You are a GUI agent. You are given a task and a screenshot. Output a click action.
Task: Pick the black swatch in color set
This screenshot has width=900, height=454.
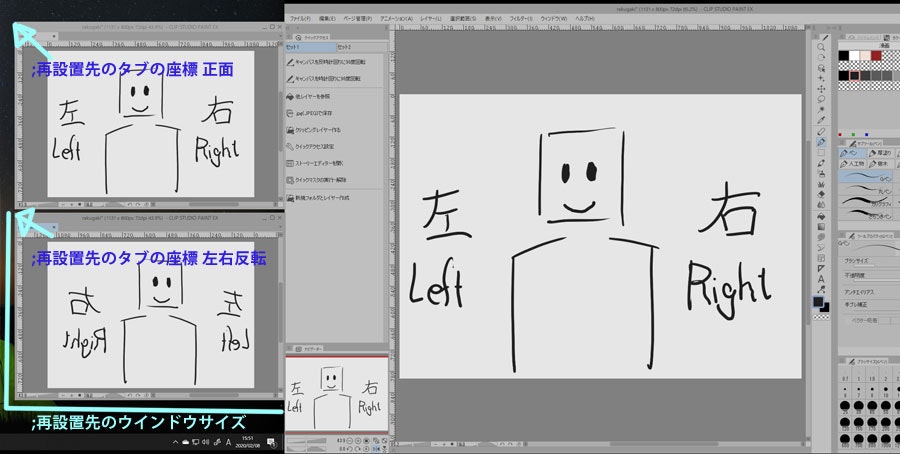(x=843, y=55)
